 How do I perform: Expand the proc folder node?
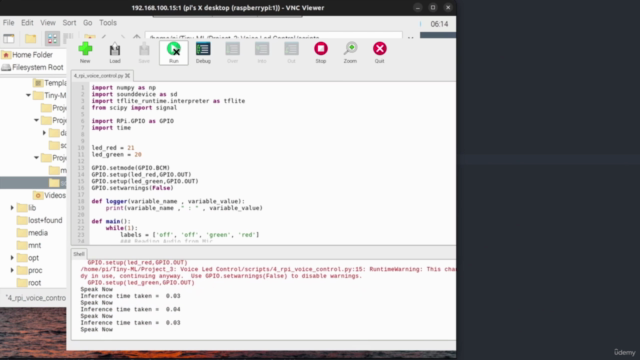pyautogui.click(x=12, y=270)
